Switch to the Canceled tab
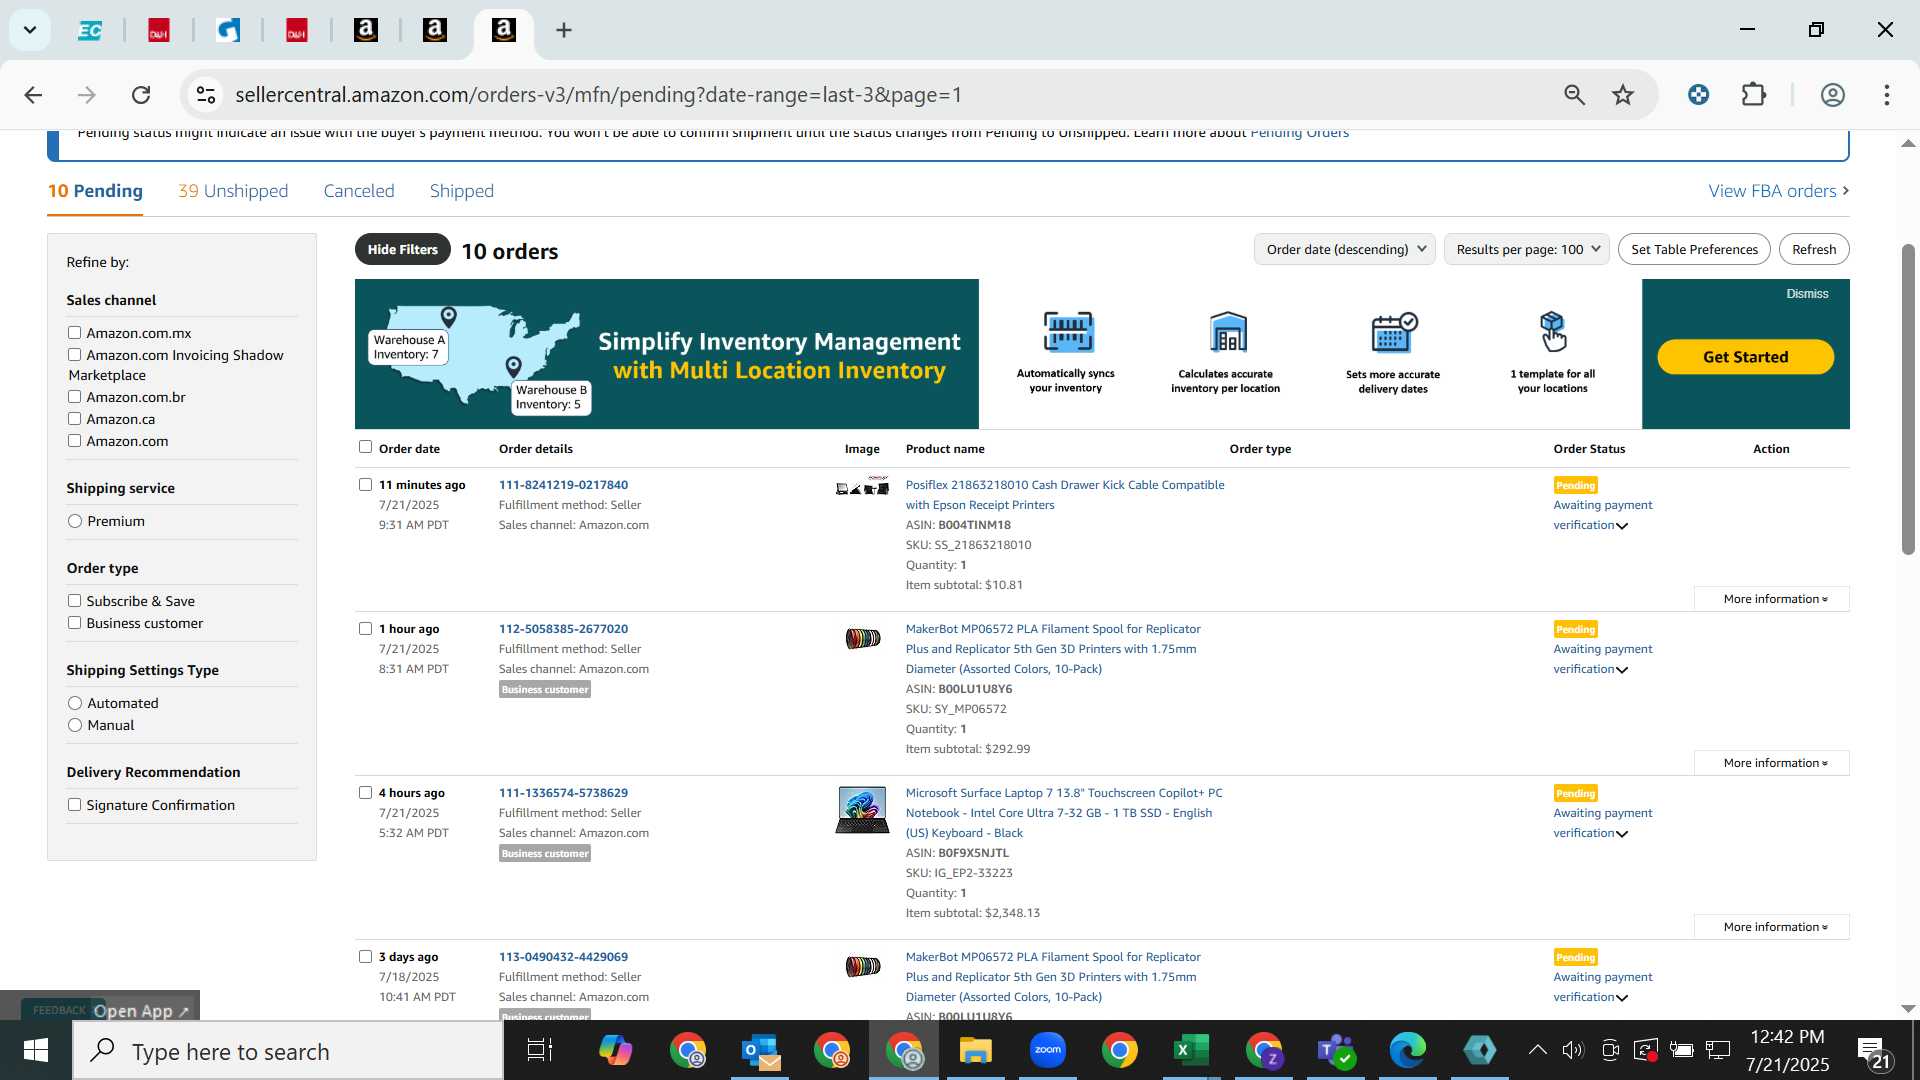The image size is (1920, 1080). [359, 191]
